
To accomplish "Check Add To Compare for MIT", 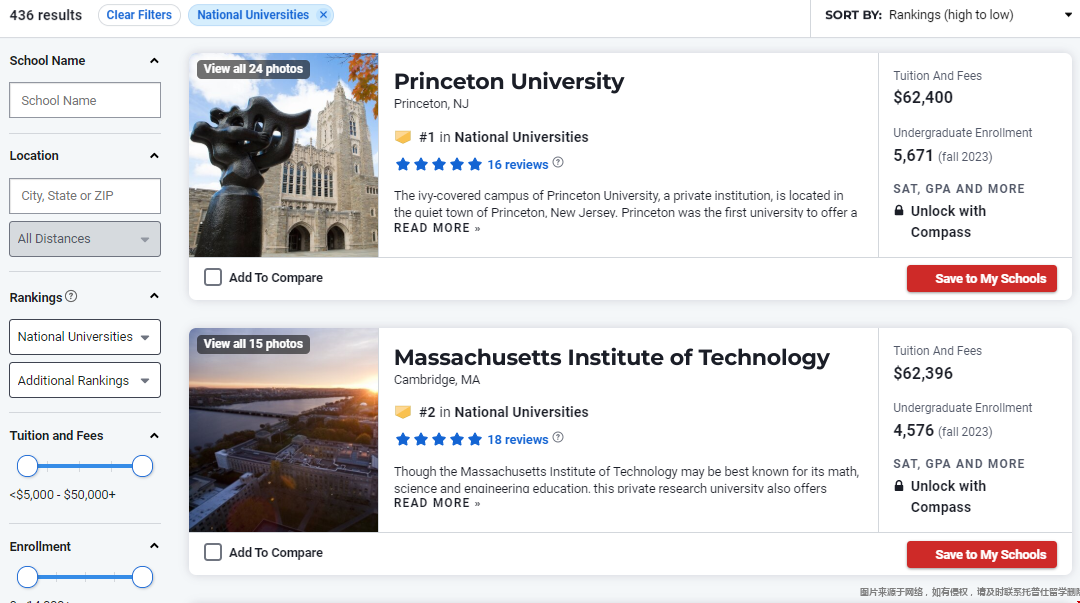I will point(213,552).
